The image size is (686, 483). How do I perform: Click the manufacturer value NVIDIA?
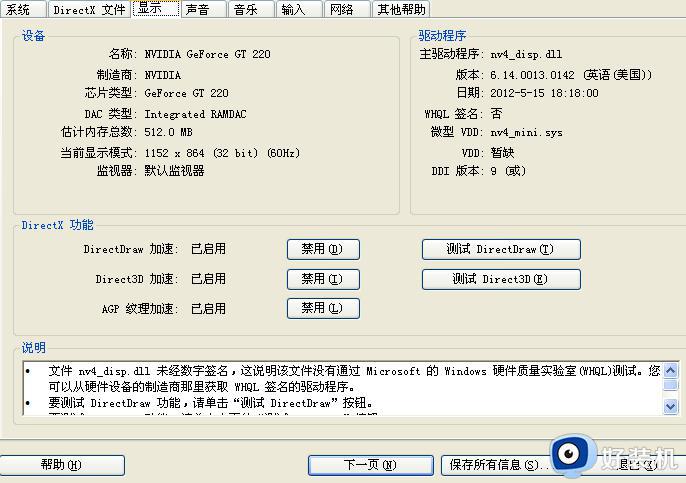click(163, 75)
